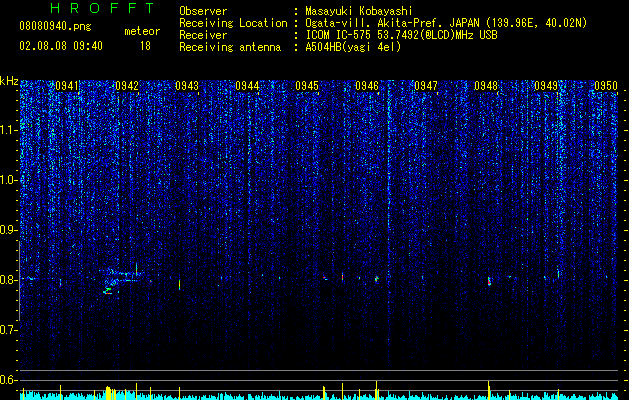This screenshot has width=629, height=400.
Task: Click the HROFFT title text
Action: (103, 8)
